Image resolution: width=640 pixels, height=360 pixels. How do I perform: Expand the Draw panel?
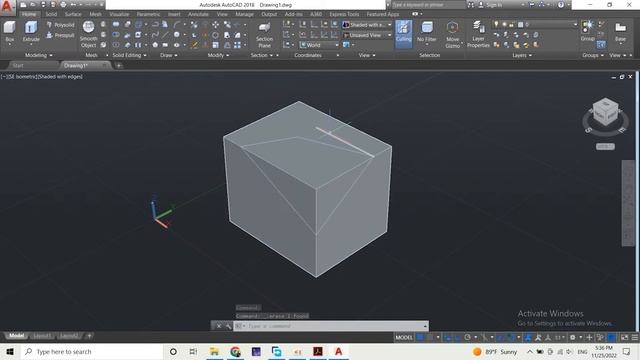[x=169, y=55]
